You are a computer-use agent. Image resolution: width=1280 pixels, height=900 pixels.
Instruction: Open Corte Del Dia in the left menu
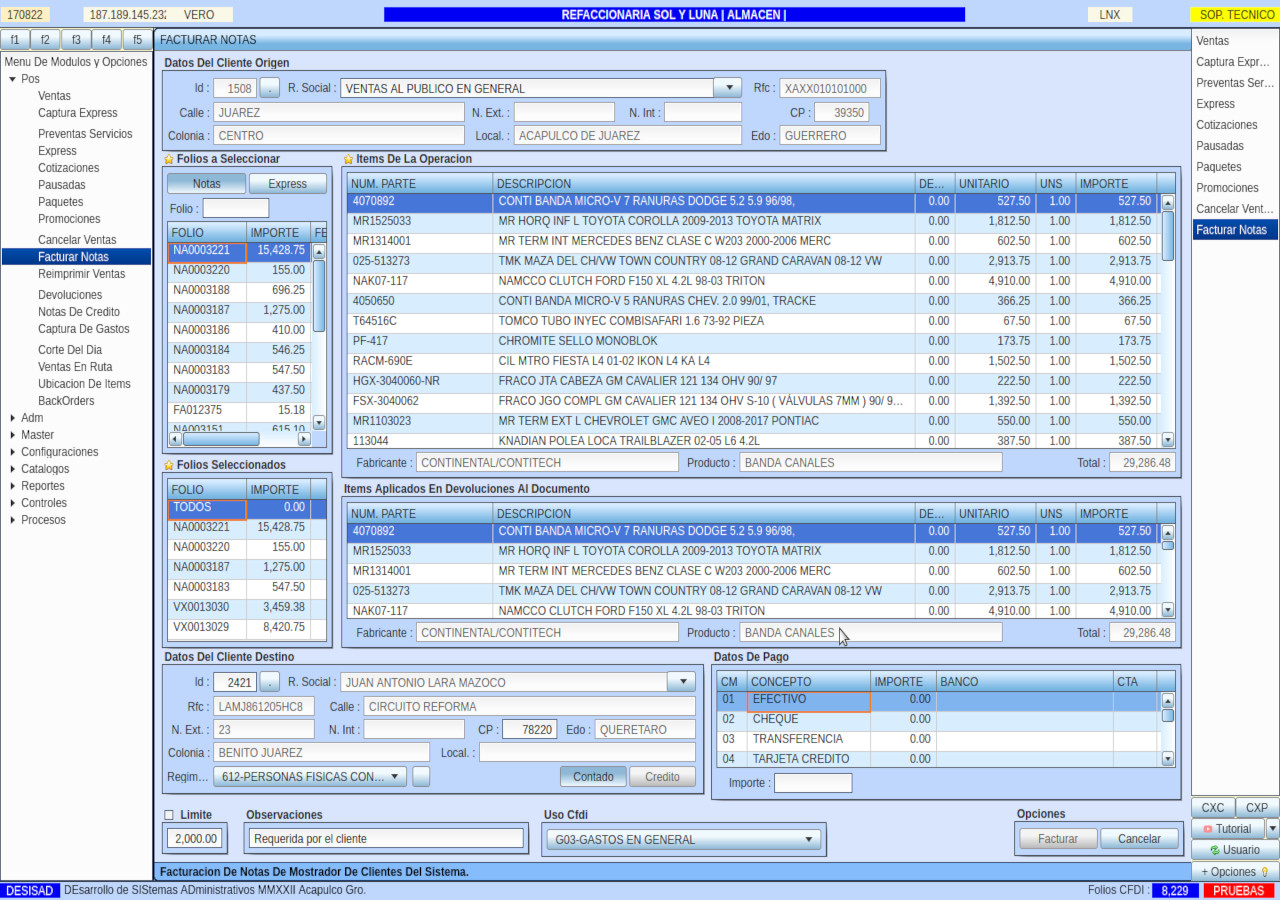tap(70, 350)
